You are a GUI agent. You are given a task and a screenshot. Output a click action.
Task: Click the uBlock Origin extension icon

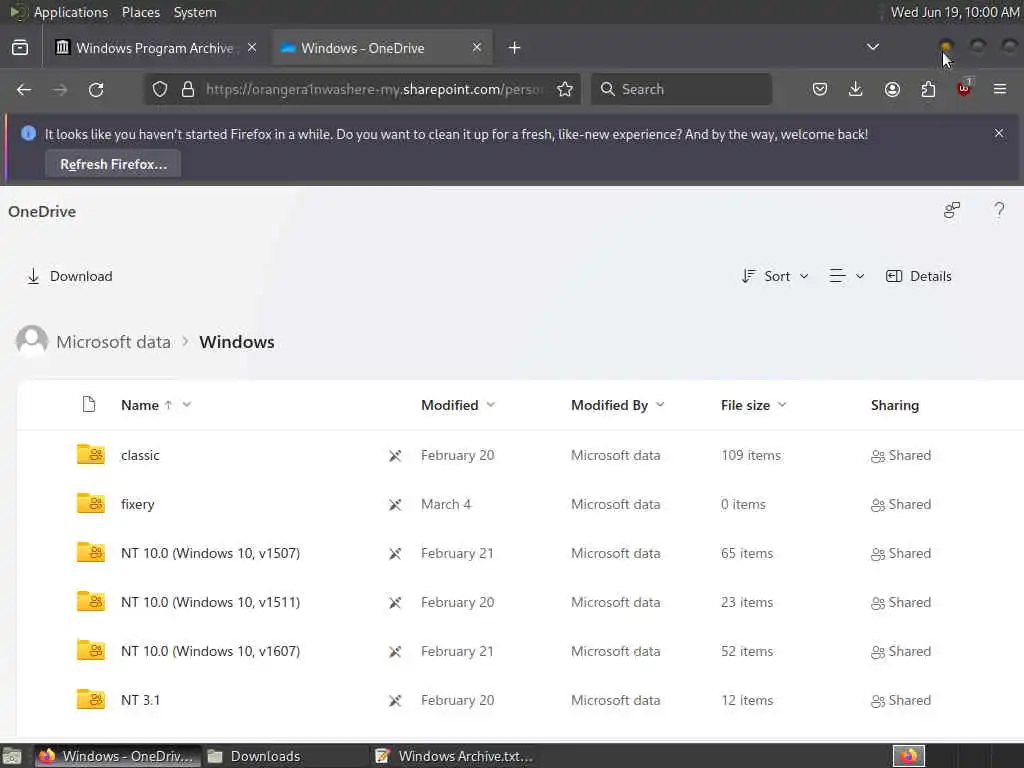point(964,88)
